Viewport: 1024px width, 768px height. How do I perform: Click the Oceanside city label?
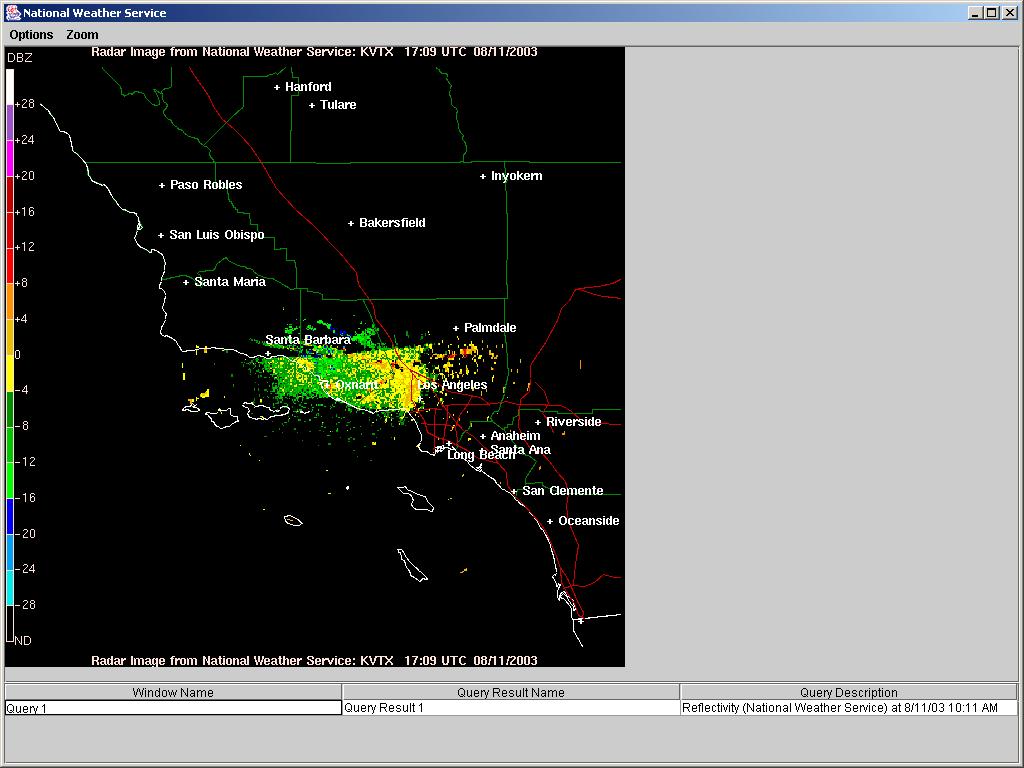tap(588, 520)
